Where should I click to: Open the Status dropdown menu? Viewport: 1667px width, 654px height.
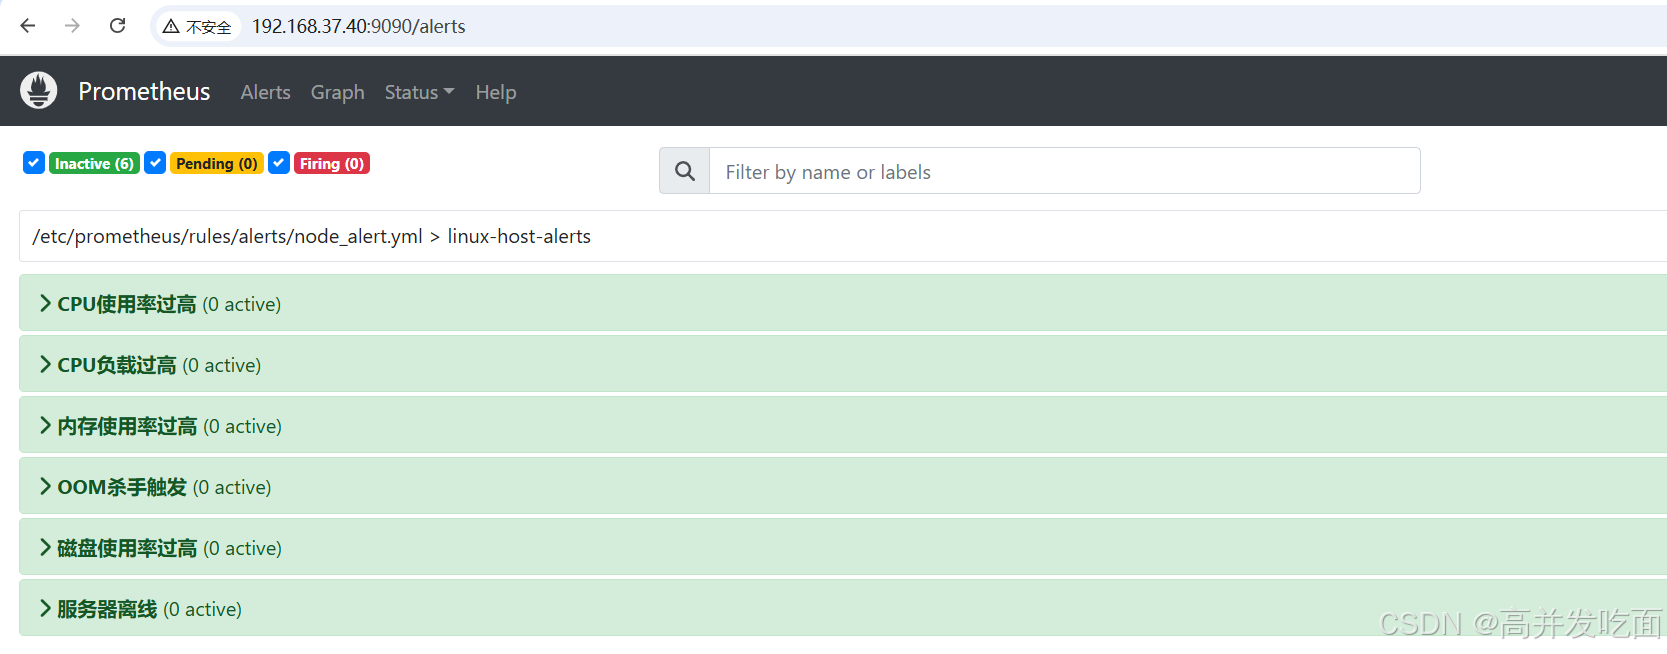coord(419,92)
